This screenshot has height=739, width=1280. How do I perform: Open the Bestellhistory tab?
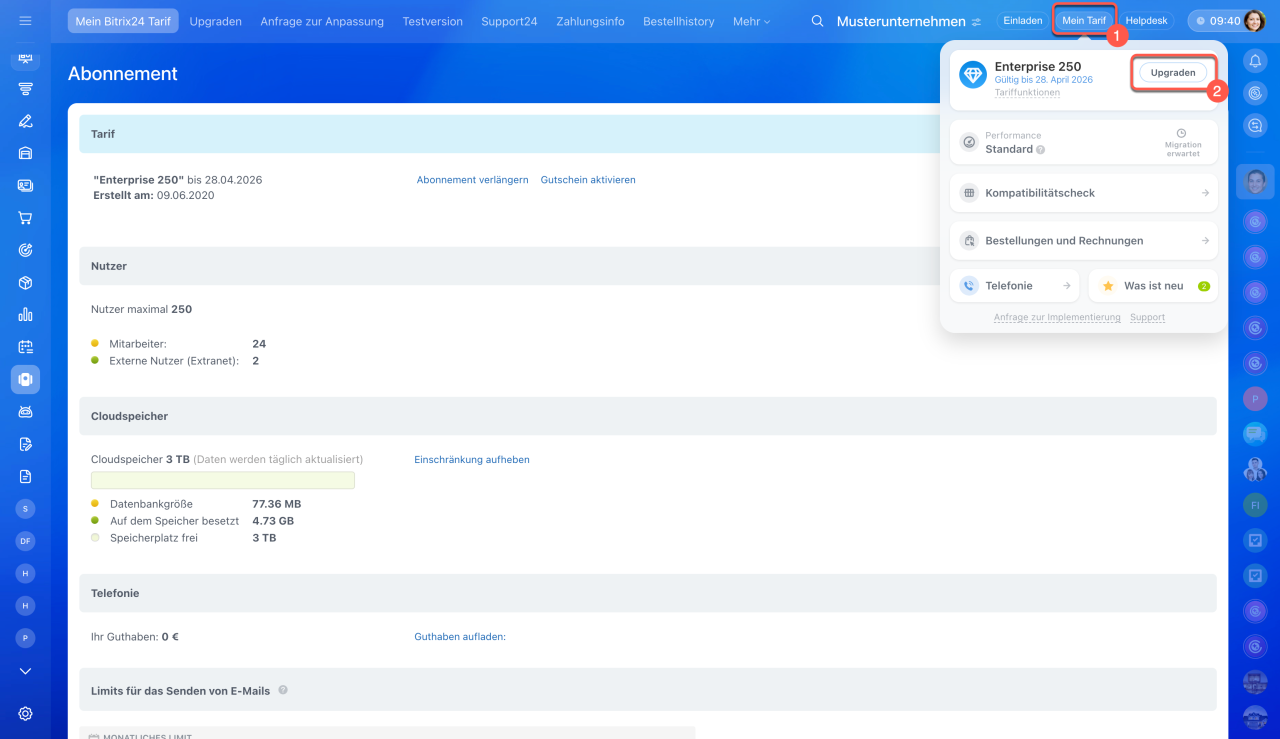pos(678,21)
